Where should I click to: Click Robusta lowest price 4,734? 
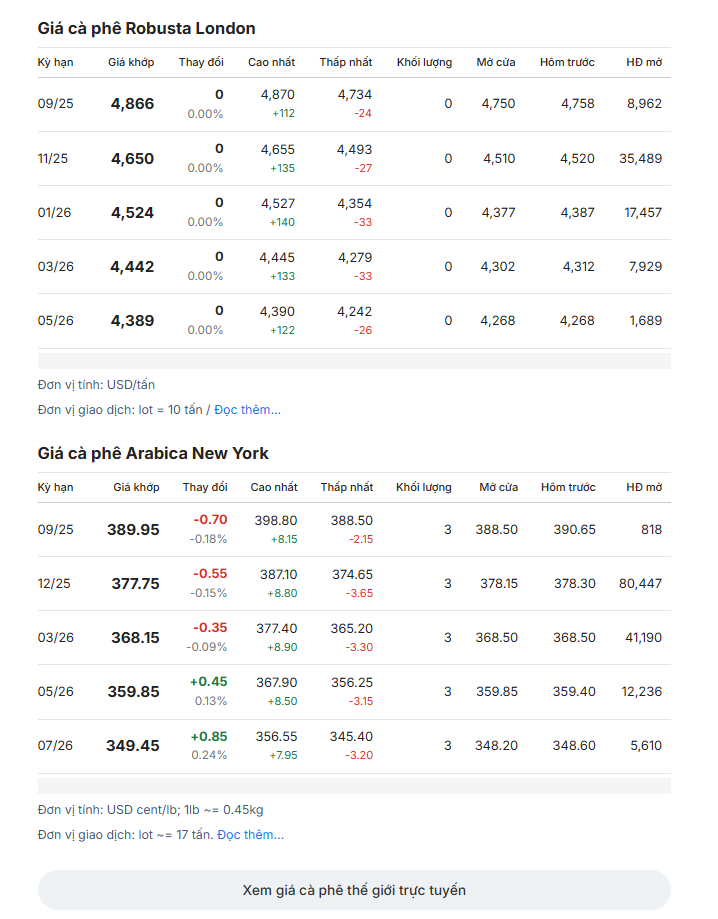tap(355, 94)
